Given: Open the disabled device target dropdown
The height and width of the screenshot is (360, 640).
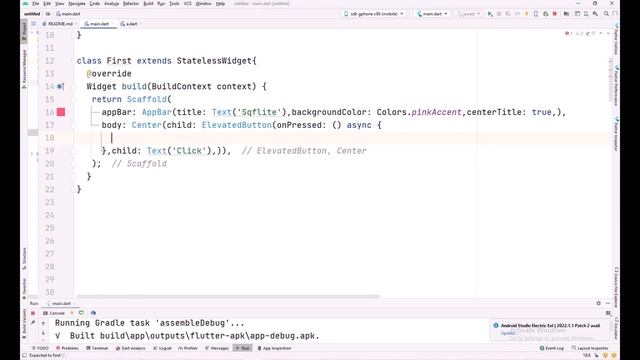Looking at the screenshot, I should pyautogui.click(x=468, y=14).
